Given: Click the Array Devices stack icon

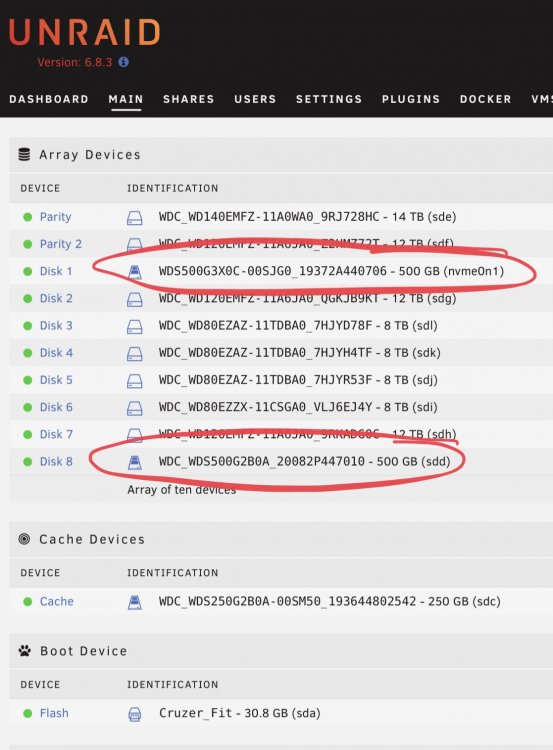Looking at the screenshot, I should pos(24,154).
